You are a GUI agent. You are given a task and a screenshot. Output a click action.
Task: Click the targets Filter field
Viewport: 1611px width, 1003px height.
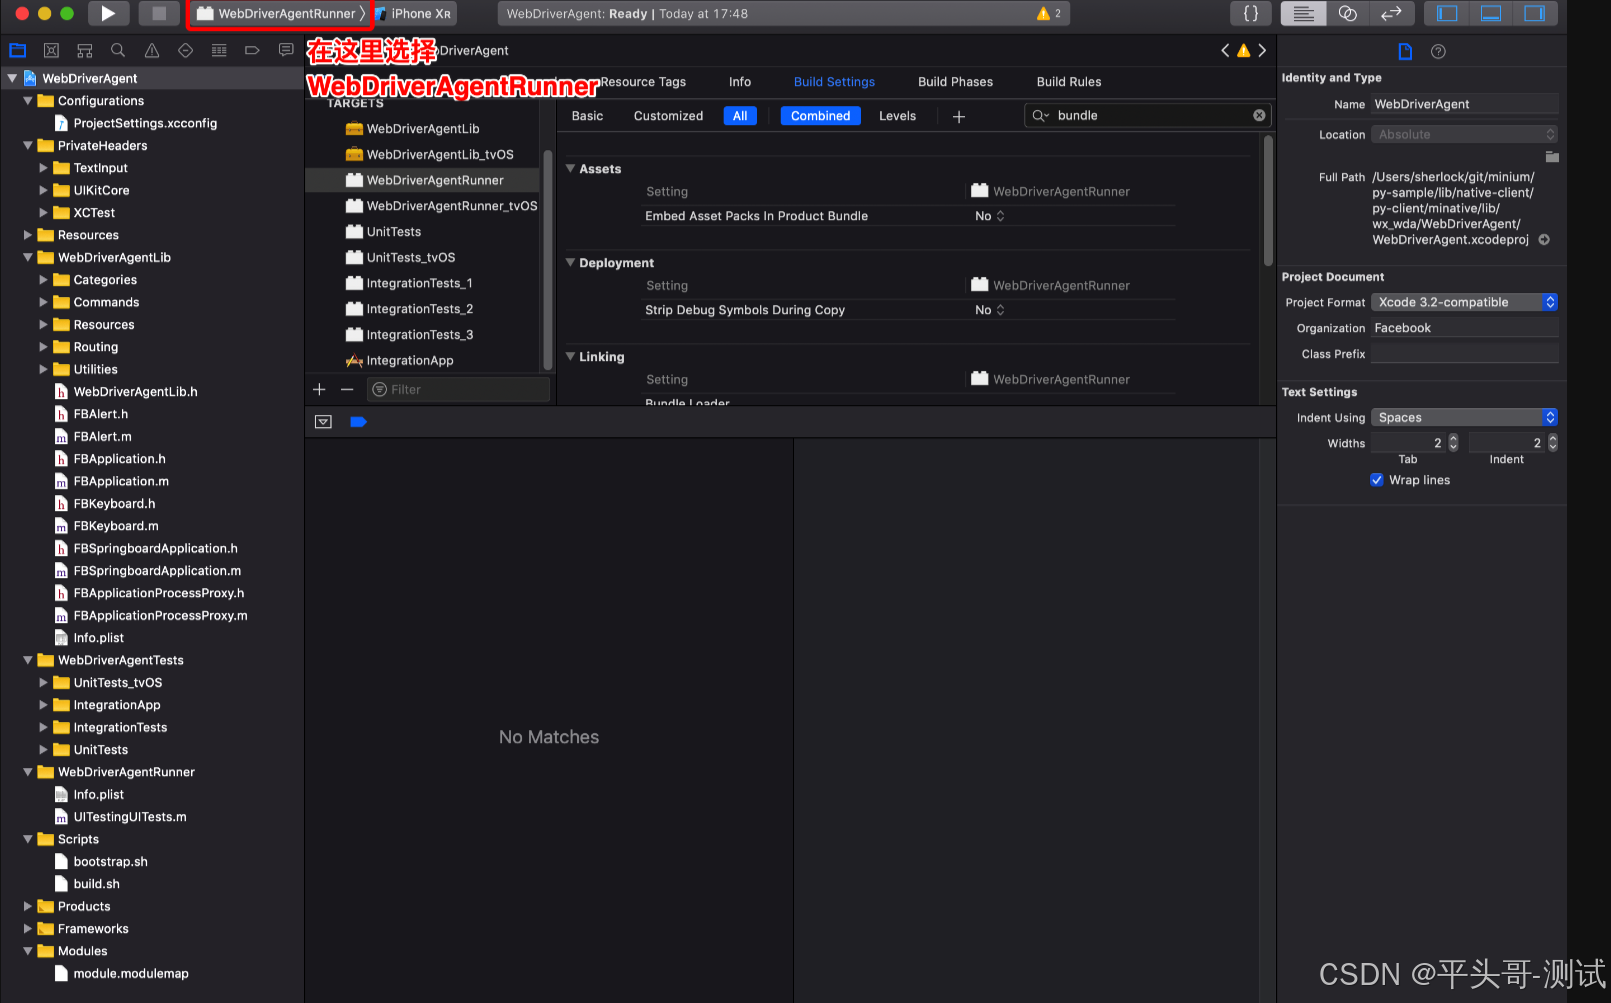pyautogui.click(x=459, y=389)
